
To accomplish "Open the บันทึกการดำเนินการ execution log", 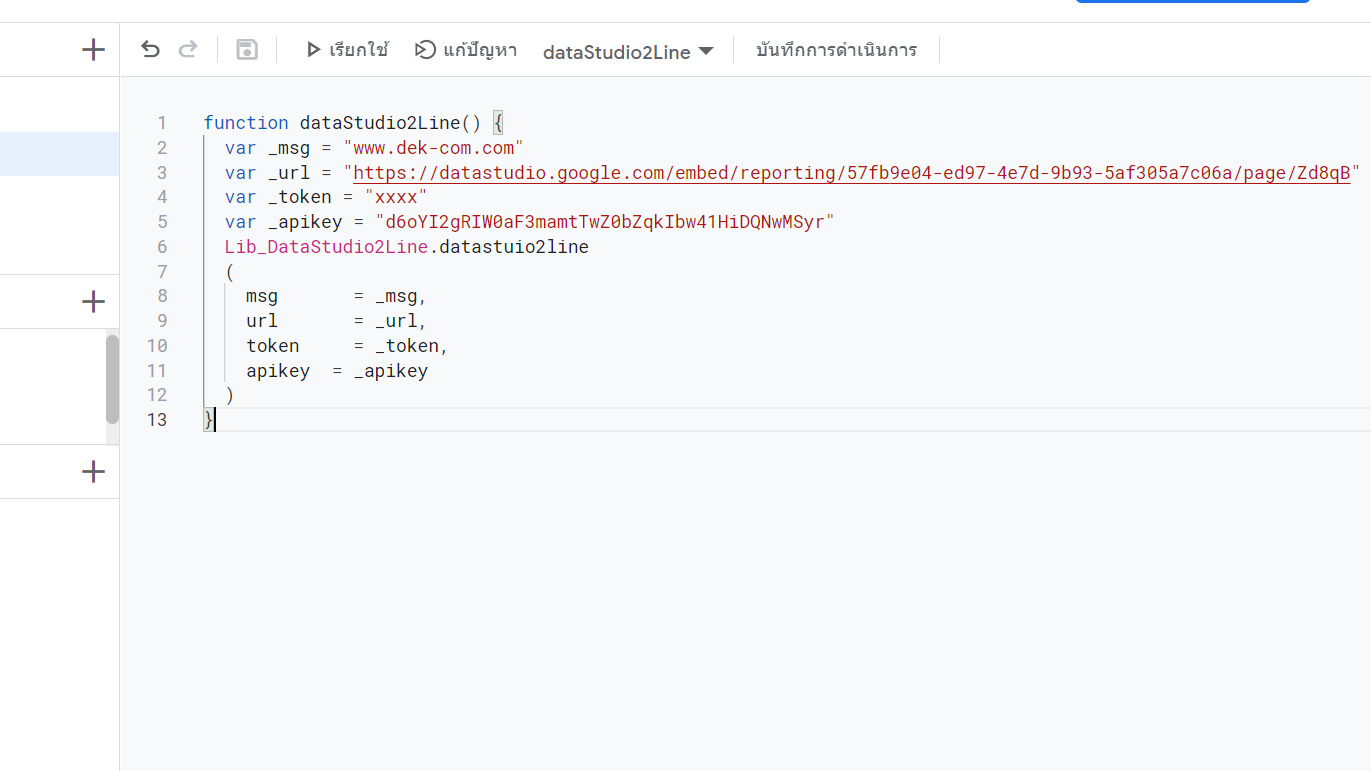I will (836, 50).
